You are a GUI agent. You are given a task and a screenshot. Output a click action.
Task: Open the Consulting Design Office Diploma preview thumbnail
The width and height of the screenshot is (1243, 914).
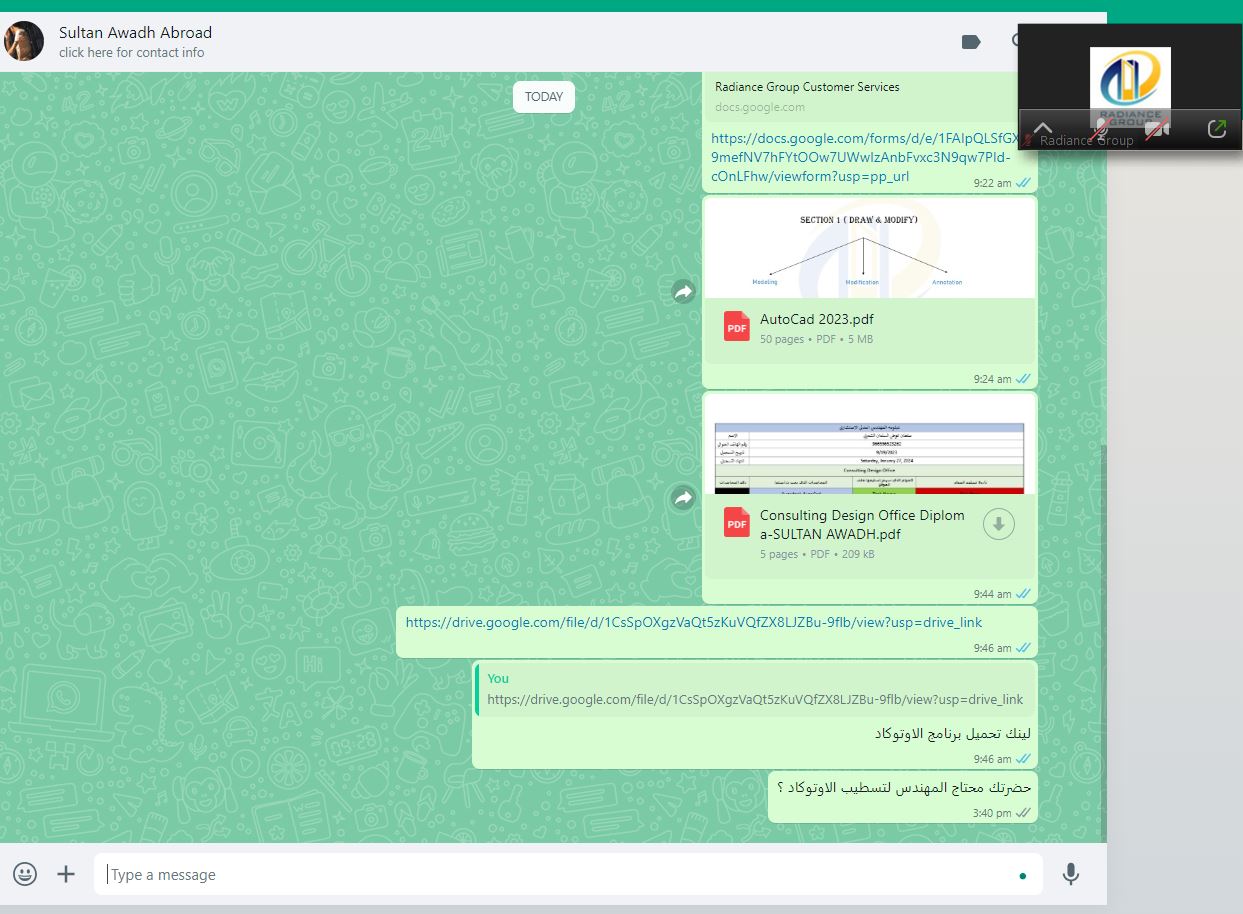click(870, 445)
